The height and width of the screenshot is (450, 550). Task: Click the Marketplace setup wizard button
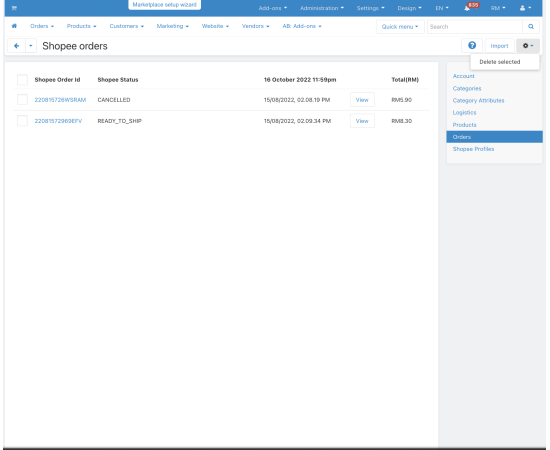click(165, 5)
